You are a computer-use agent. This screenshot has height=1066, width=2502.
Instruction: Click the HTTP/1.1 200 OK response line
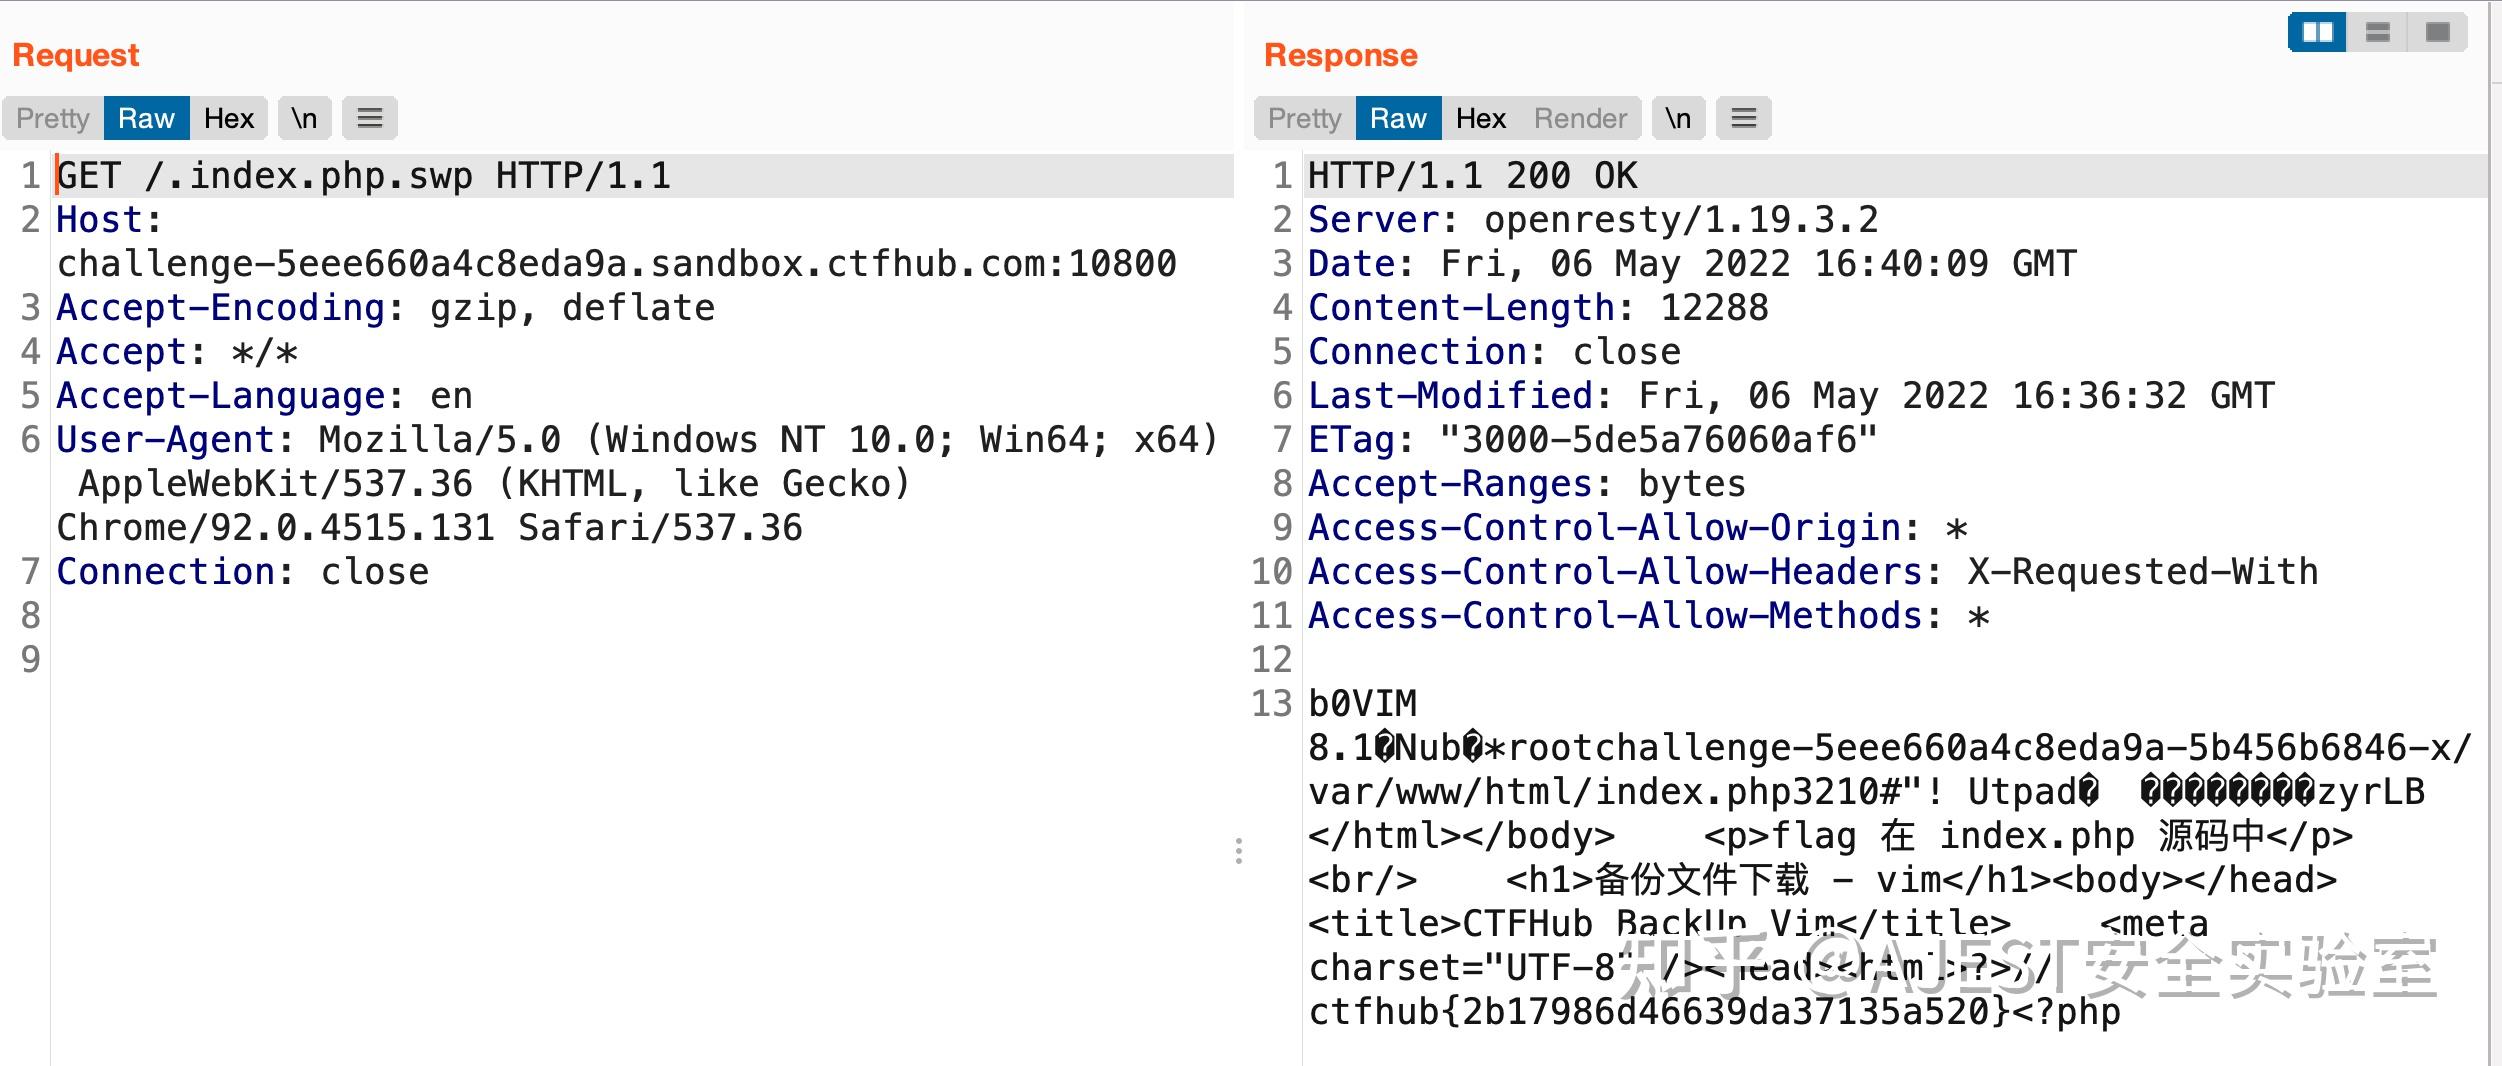click(x=1473, y=176)
